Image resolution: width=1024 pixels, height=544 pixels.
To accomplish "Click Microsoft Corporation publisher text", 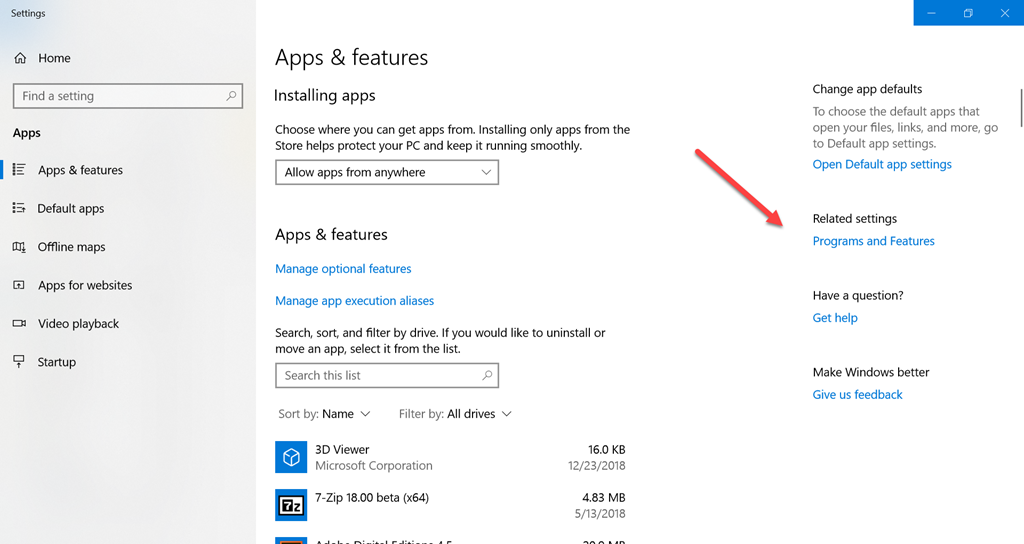I will (x=374, y=466).
